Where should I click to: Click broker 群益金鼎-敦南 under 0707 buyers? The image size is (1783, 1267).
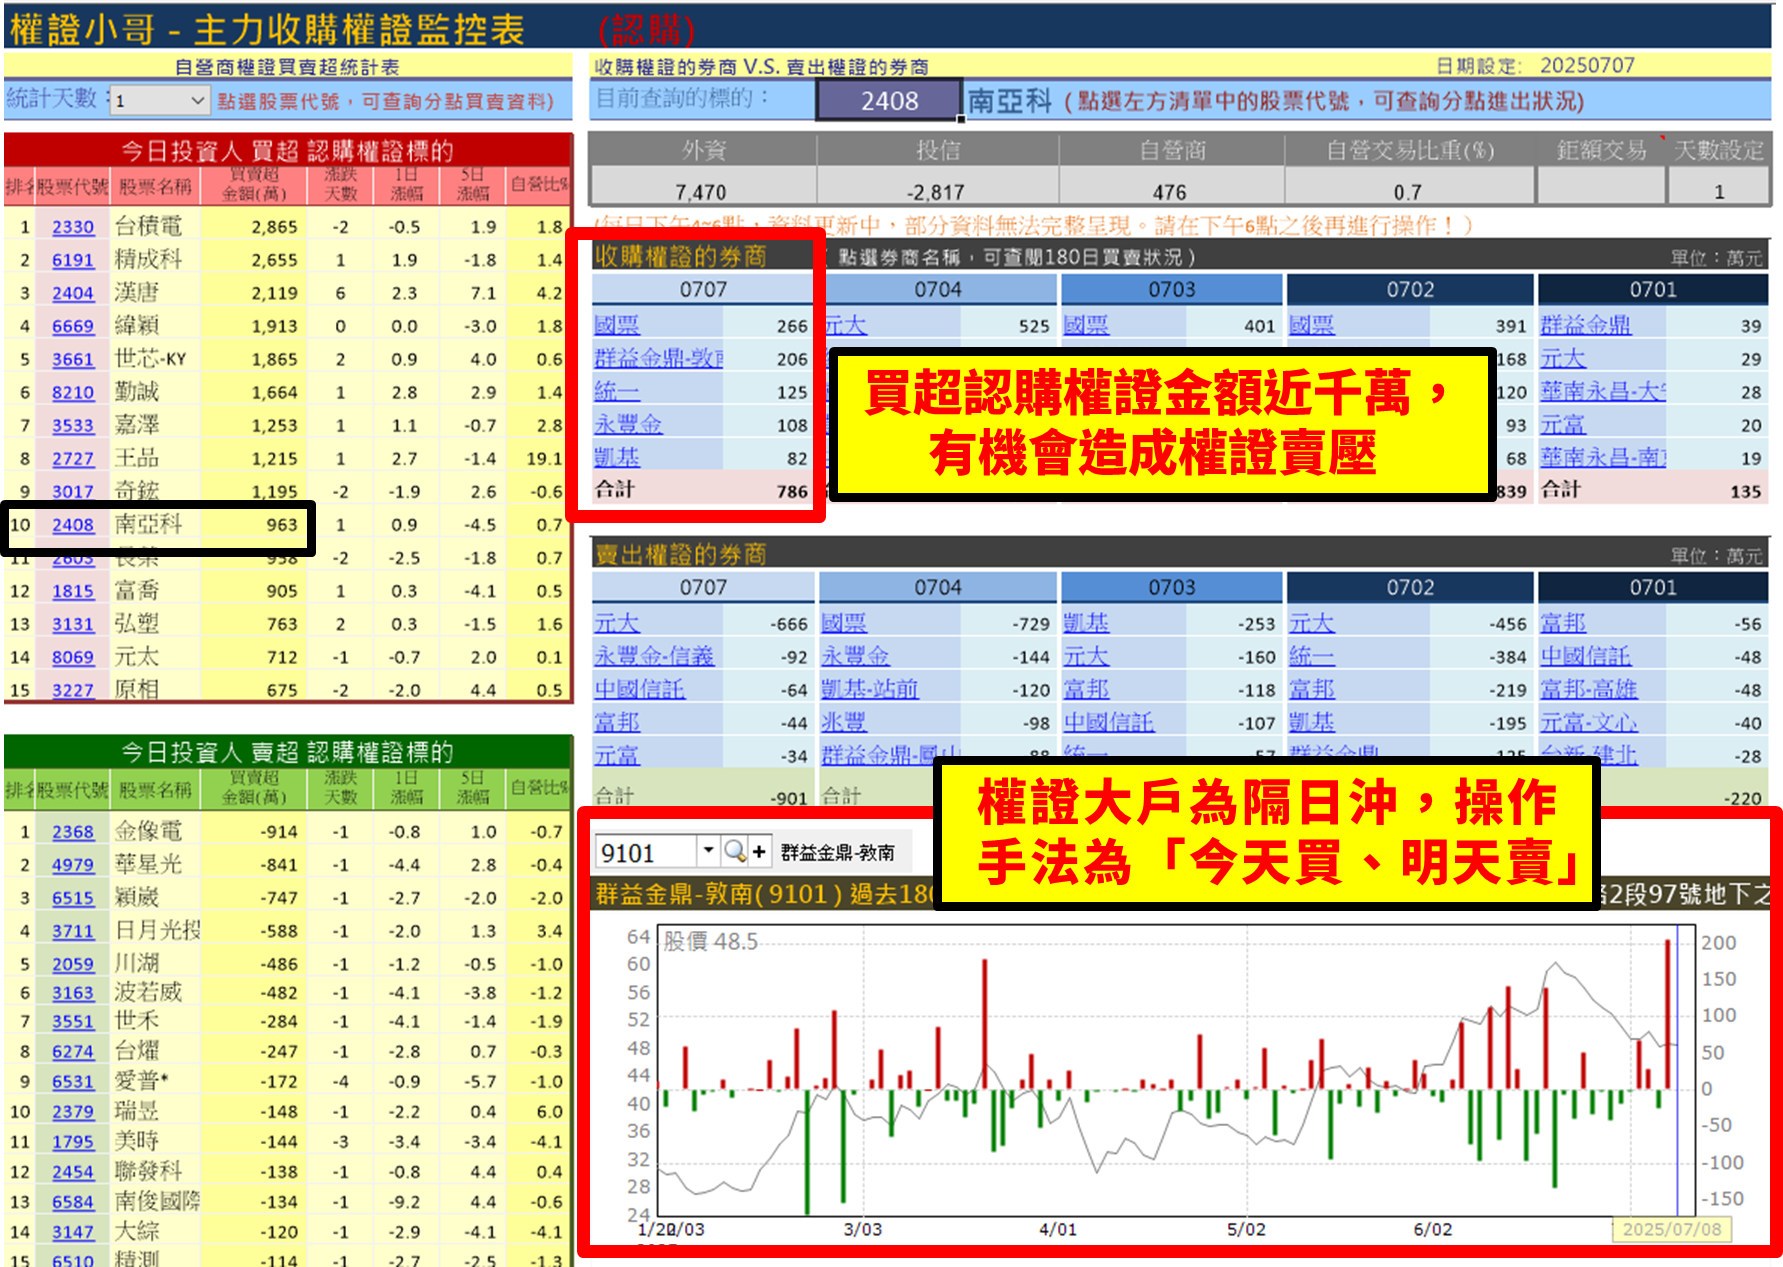659,358
